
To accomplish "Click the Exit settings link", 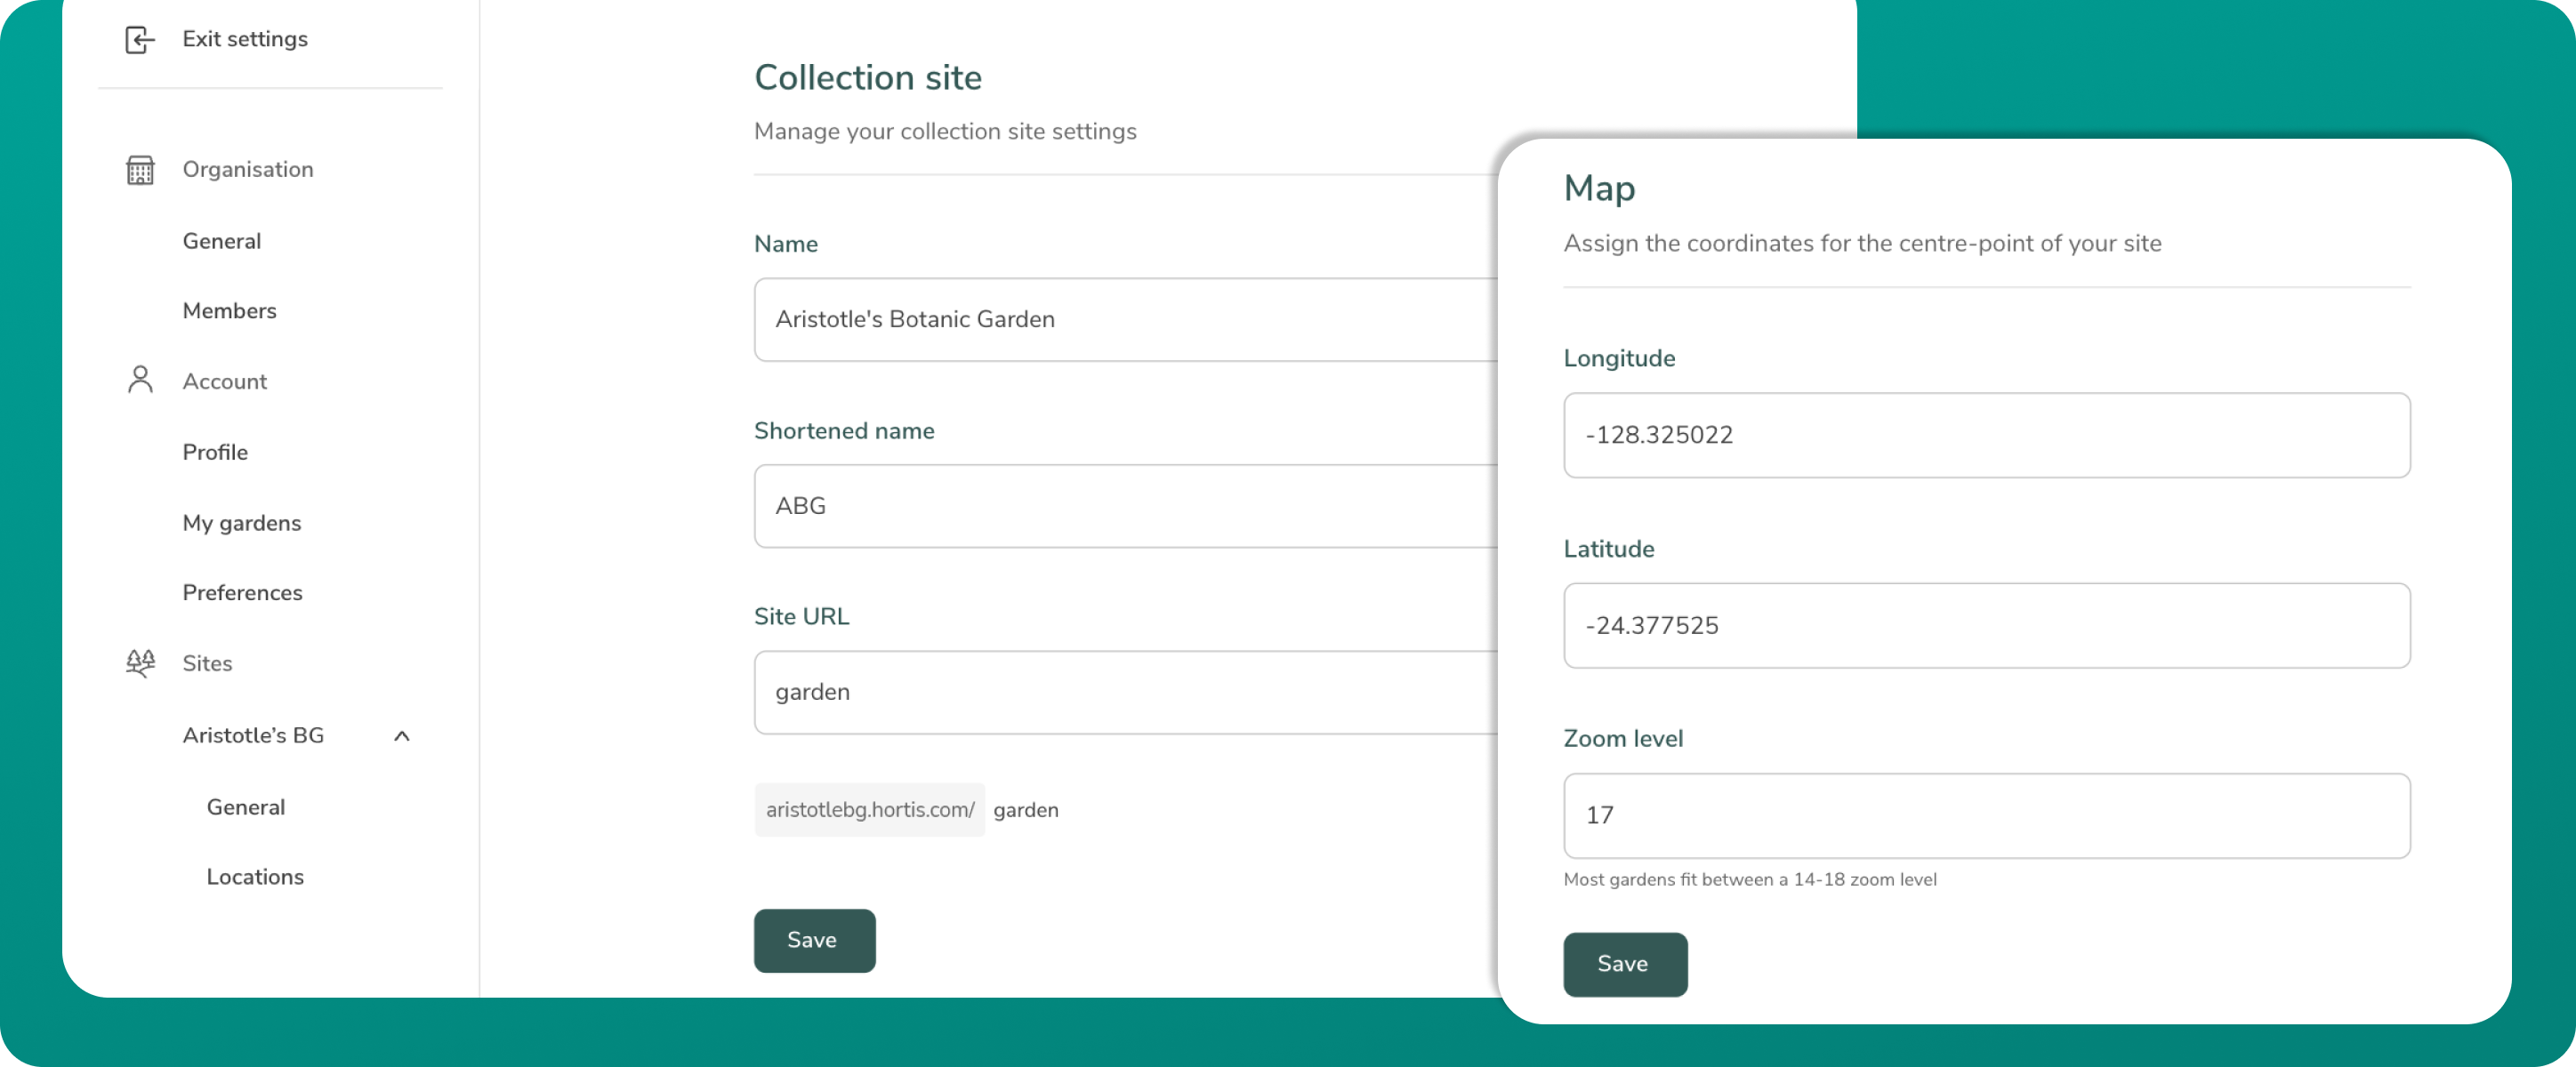I will [245, 39].
